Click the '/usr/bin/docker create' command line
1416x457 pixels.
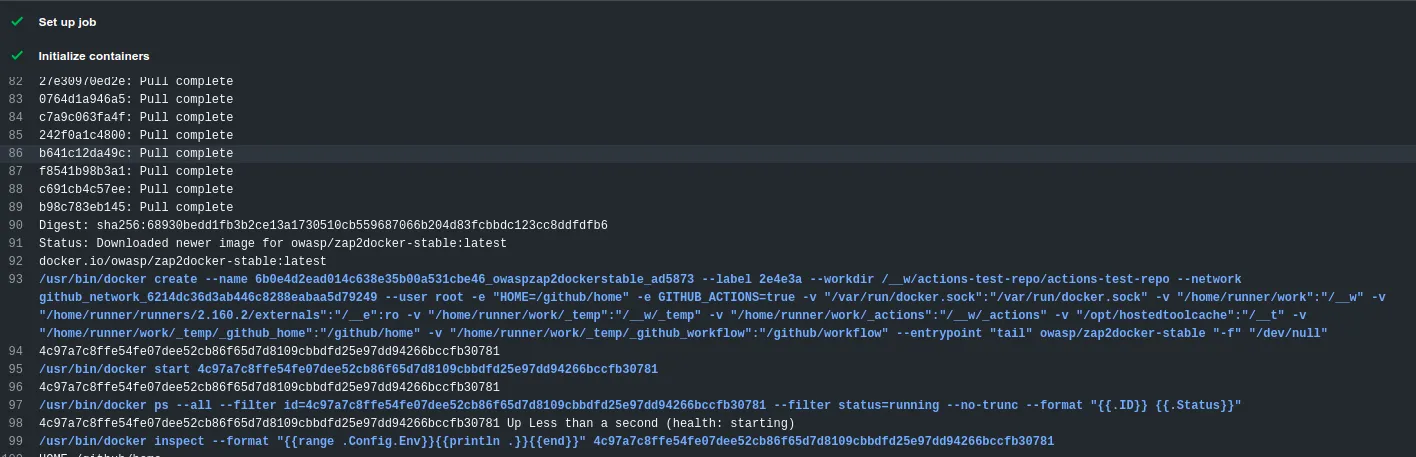pos(712,306)
